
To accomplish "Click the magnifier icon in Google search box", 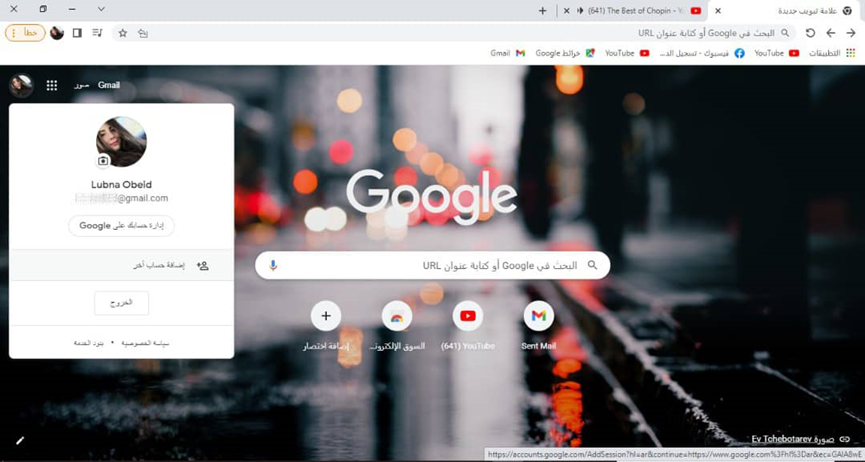I will pos(592,265).
